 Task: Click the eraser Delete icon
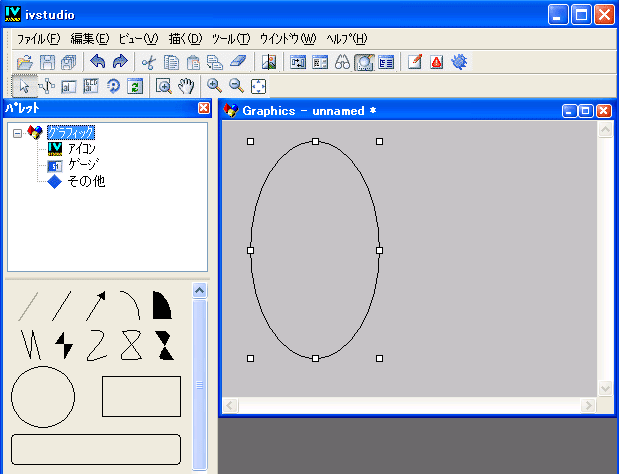pos(236,62)
